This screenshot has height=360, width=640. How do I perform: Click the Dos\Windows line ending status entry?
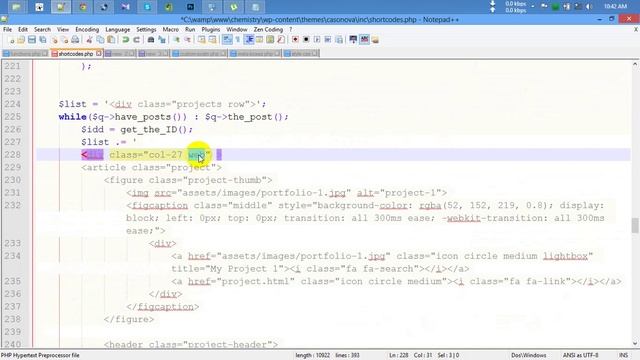pyautogui.click(x=529, y=355)
